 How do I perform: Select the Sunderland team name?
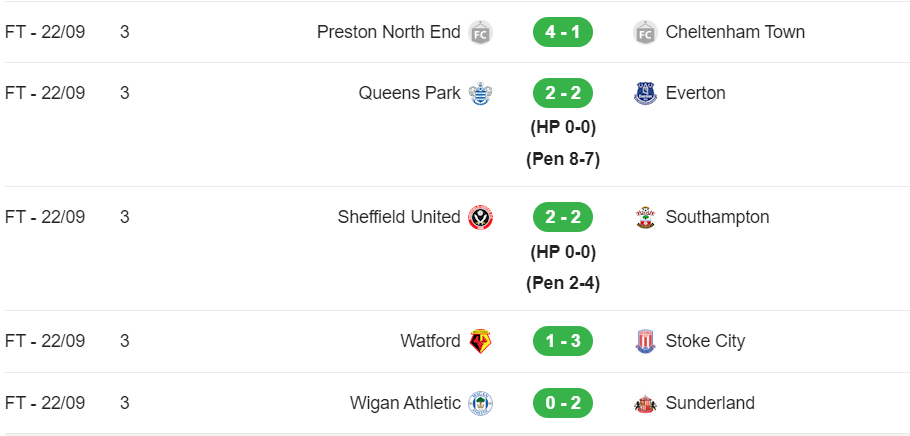coord(710,403)
